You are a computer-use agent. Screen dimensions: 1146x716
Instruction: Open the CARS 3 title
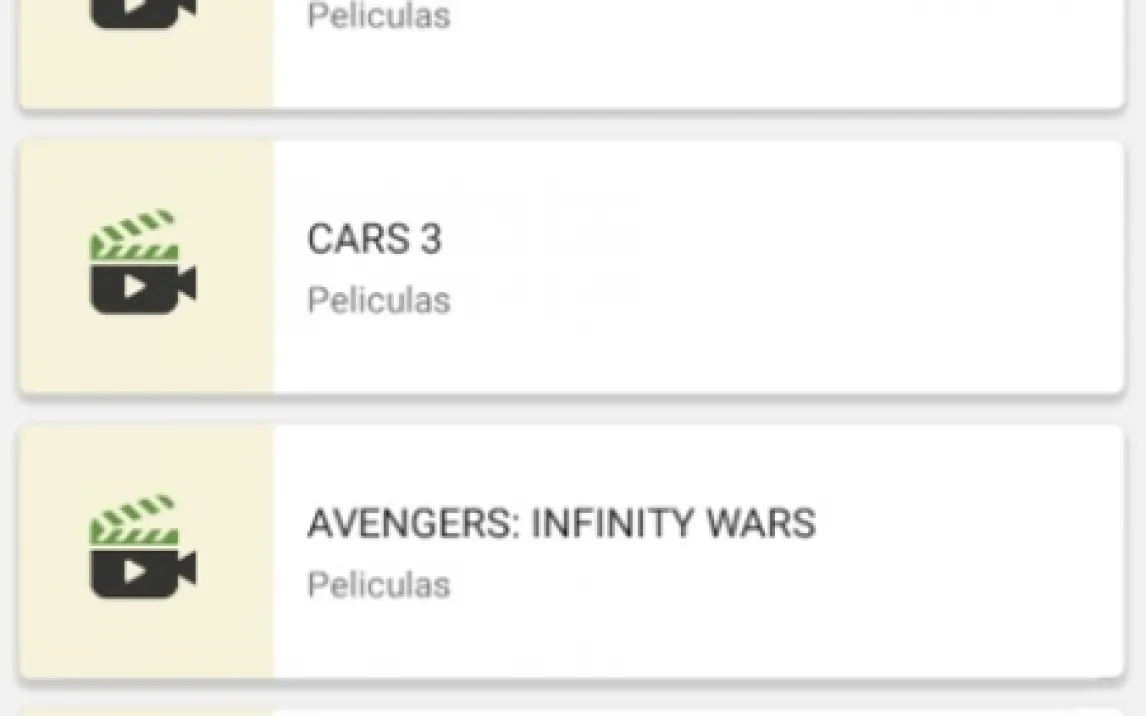(x=374, y=240)
